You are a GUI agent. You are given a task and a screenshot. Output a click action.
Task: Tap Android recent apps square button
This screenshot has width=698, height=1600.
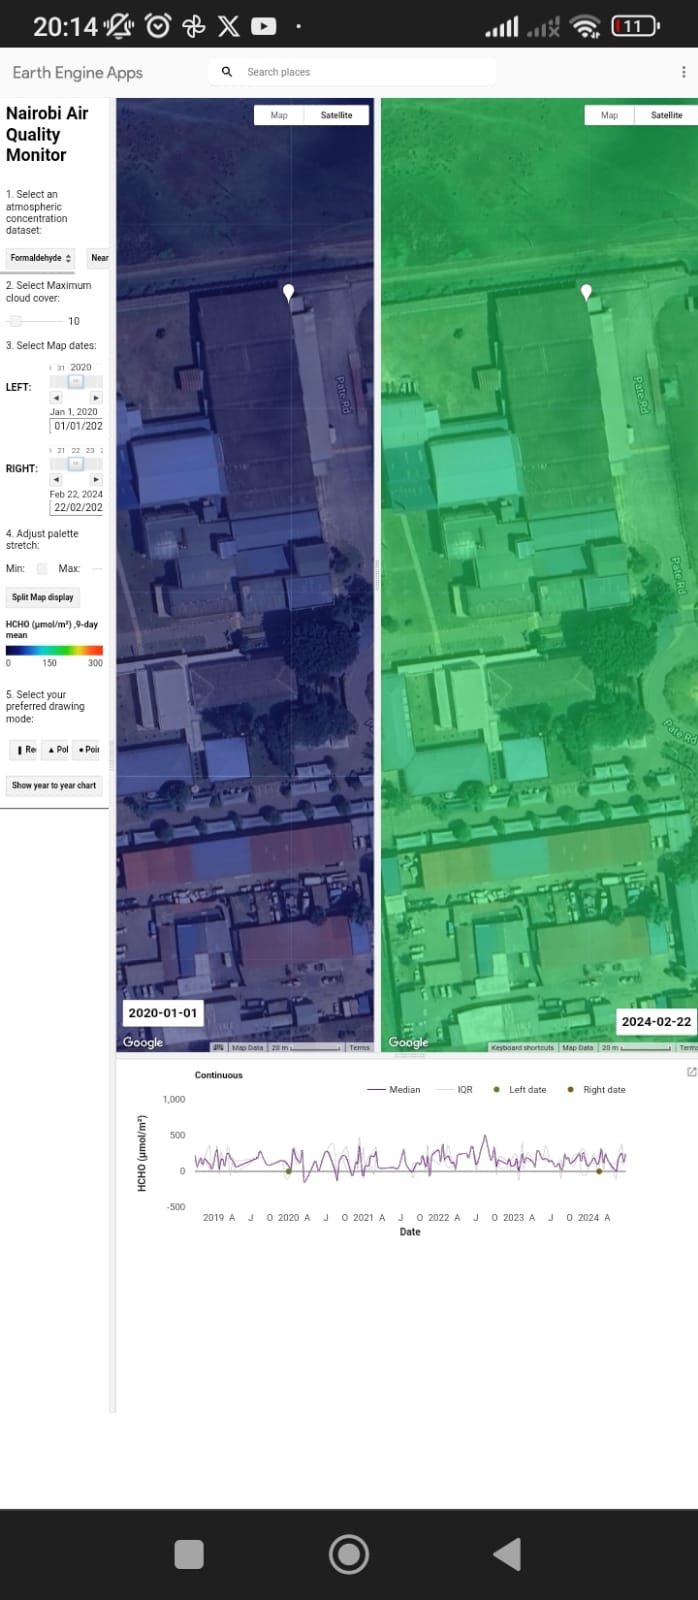[189, 1554]
